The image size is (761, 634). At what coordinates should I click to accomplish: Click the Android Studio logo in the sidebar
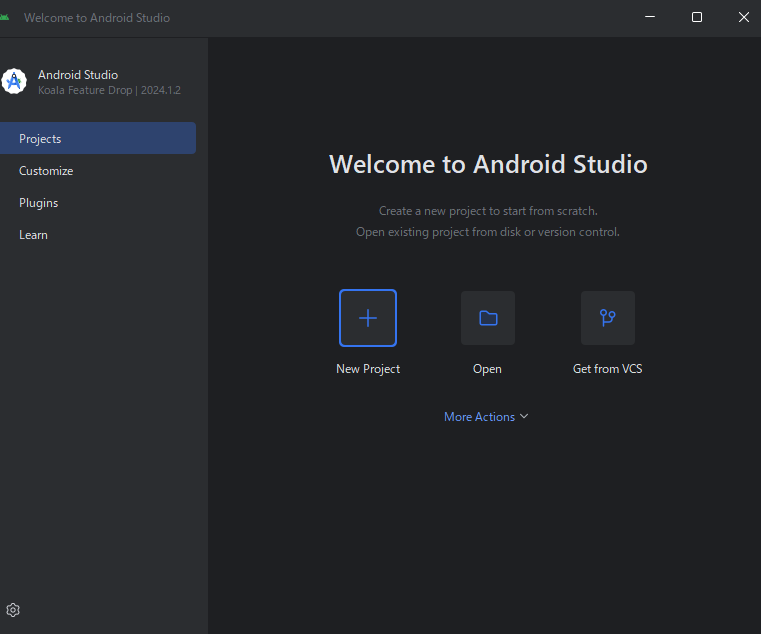pyautogui.click(x=14, y=82)
